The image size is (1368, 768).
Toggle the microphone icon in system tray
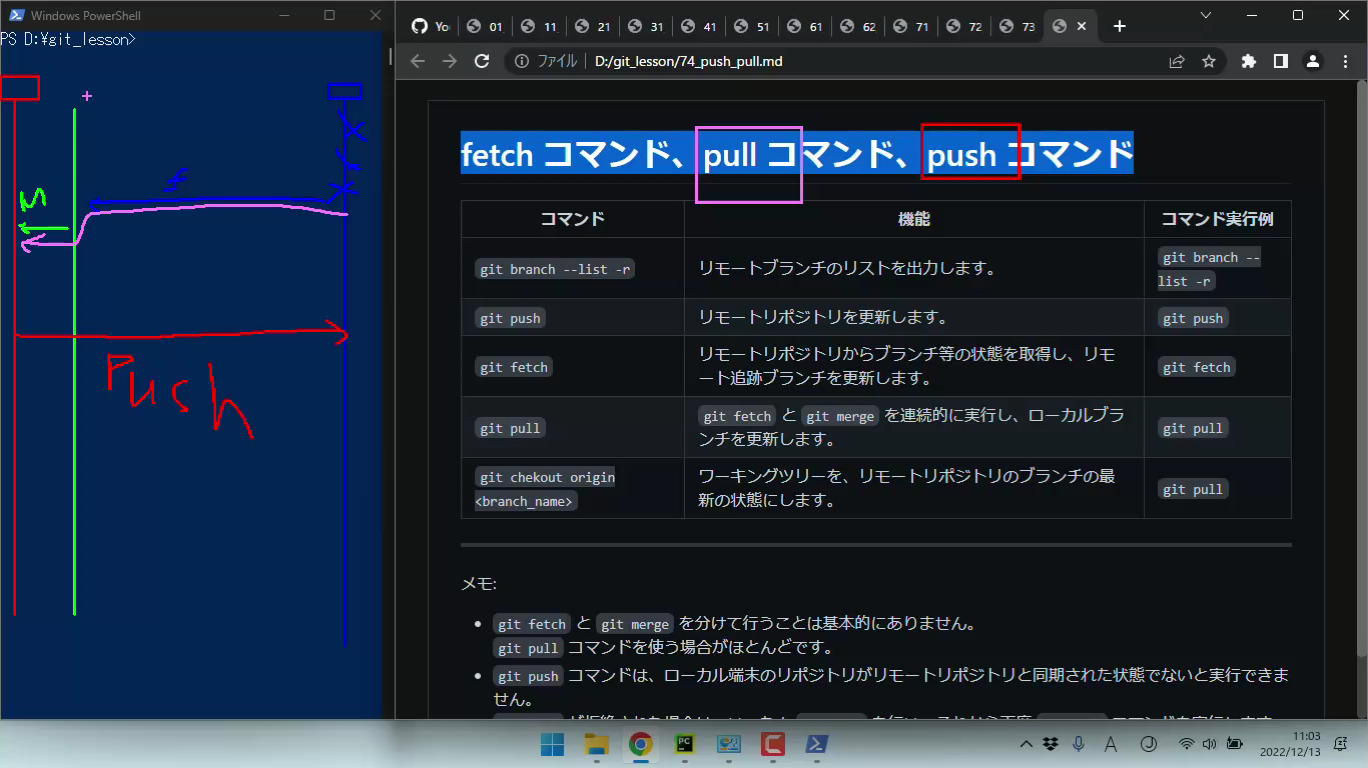tap(1078, 744)
